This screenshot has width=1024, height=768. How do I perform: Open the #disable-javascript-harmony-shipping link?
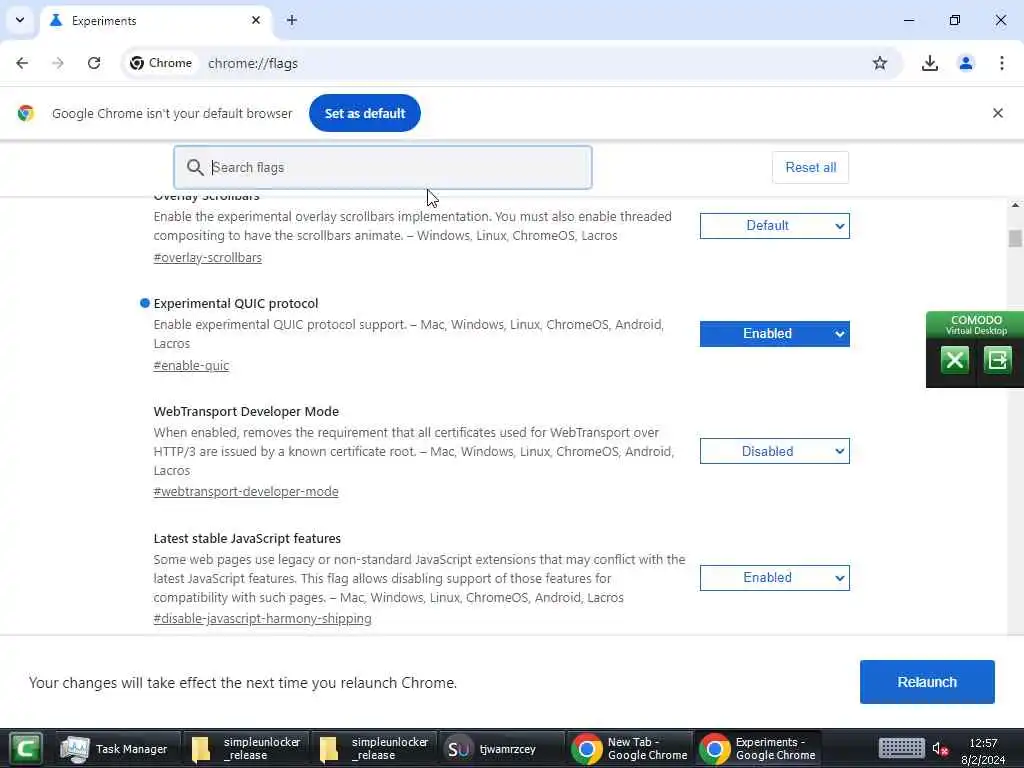263,618
